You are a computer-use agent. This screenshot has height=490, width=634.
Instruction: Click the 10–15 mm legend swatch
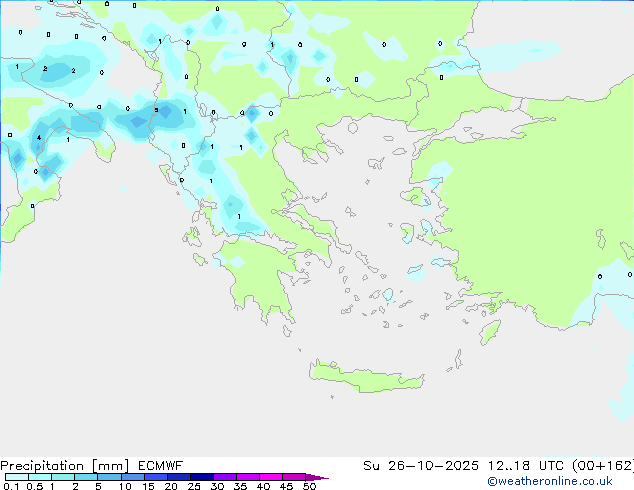[132, 477]
